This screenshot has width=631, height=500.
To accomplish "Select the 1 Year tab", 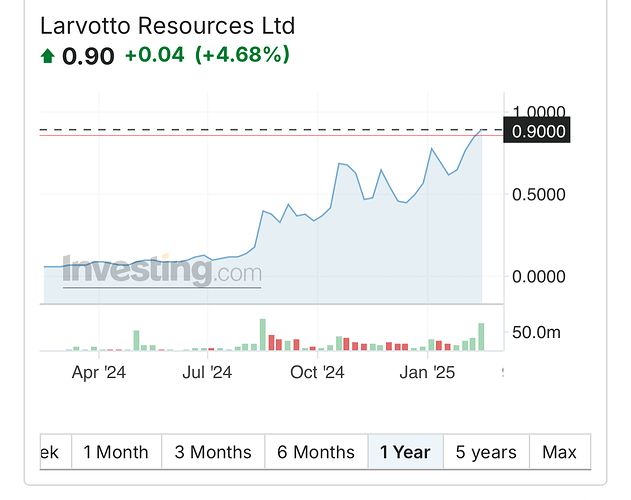I will tap(406, 452).
